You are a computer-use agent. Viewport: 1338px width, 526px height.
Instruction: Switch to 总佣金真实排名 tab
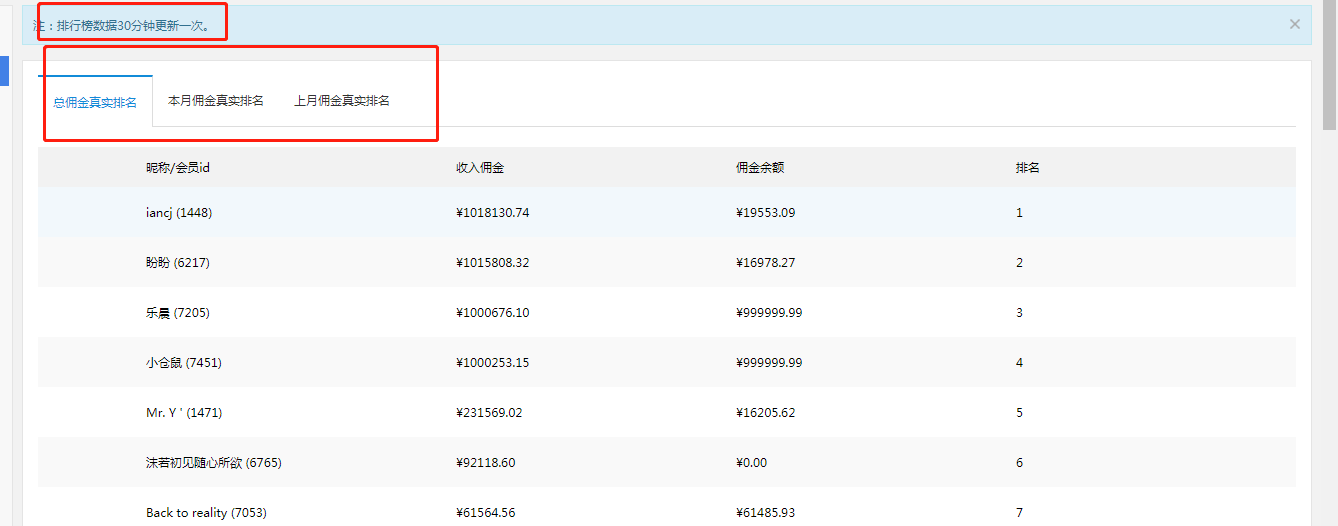click(x=95, y=102)
